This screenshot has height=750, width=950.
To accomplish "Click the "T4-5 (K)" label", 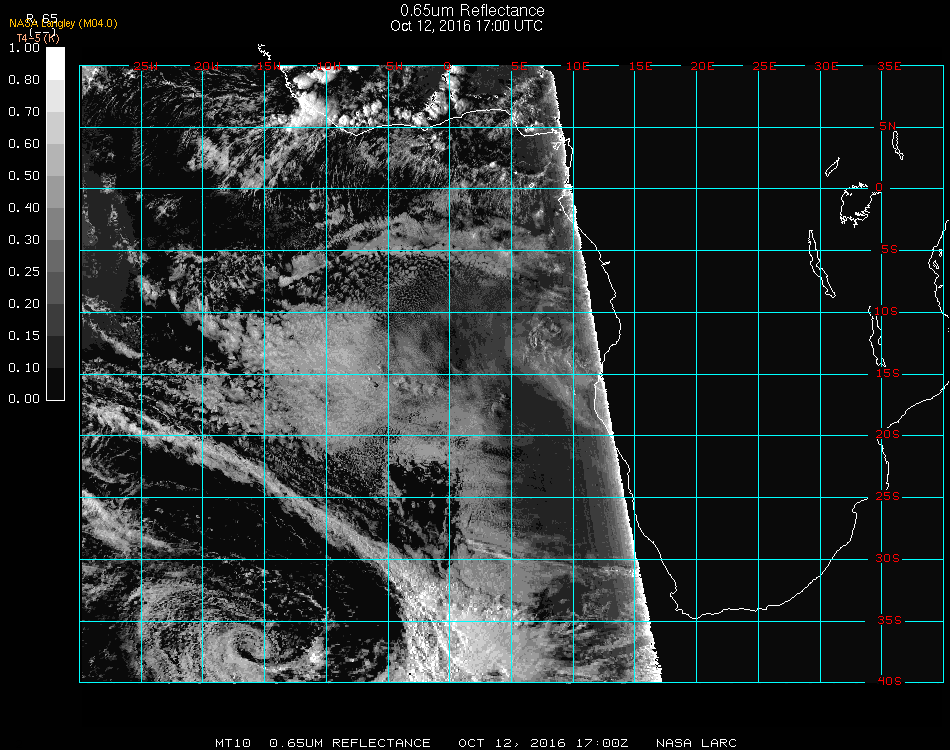I will 38,38.
